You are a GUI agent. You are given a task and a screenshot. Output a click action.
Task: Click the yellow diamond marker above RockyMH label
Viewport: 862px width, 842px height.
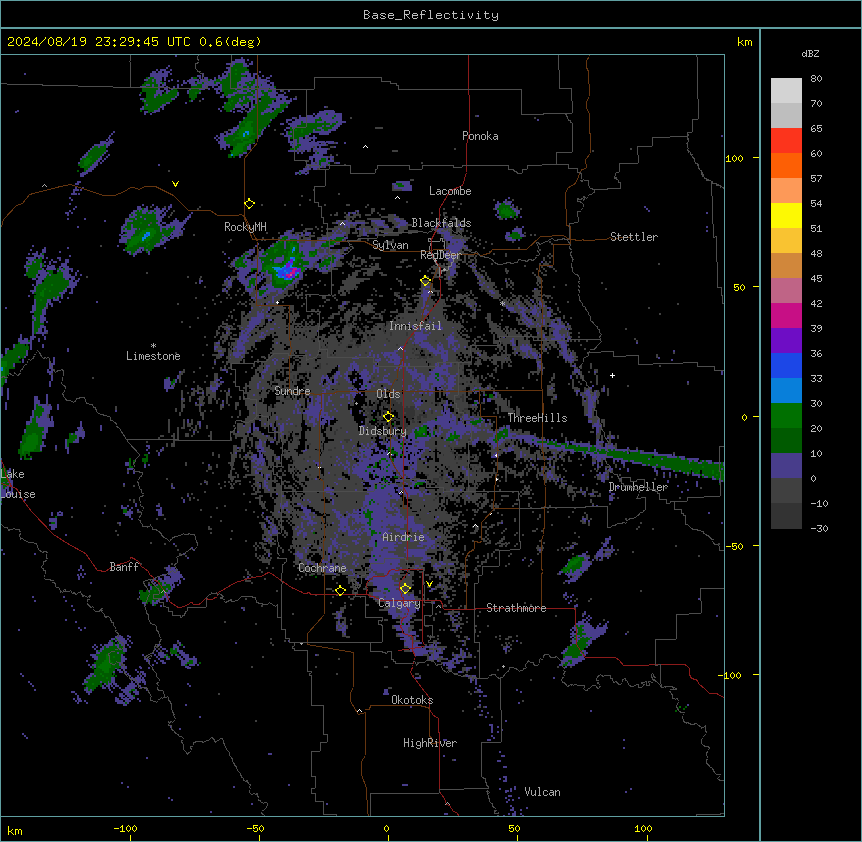pos(249,204)
